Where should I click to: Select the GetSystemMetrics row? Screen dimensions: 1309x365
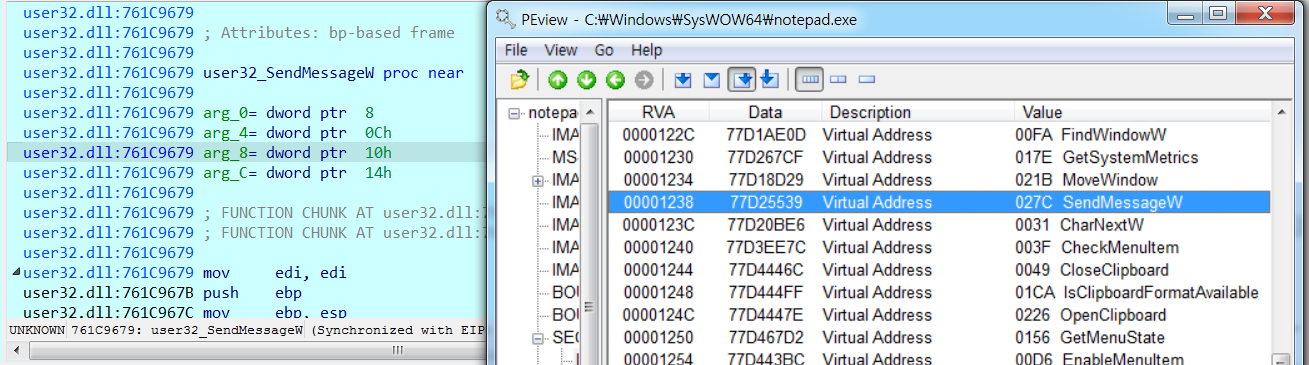(939, 158)
